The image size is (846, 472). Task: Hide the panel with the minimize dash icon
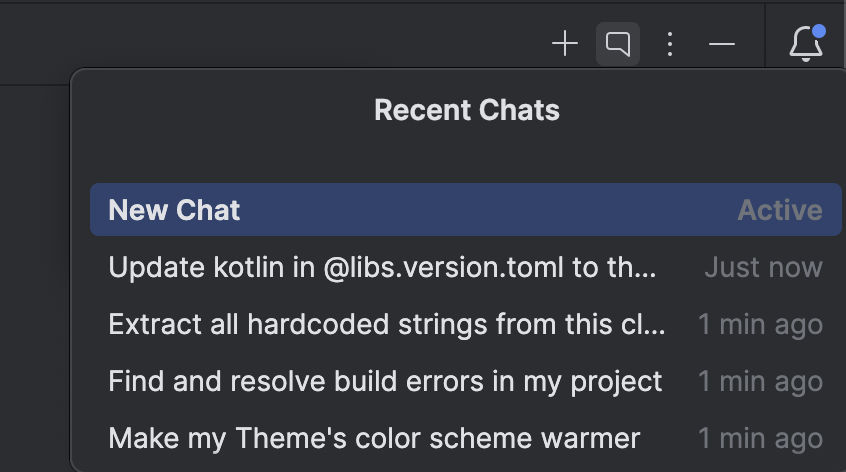pyautogui.click(x=722, y=44)
